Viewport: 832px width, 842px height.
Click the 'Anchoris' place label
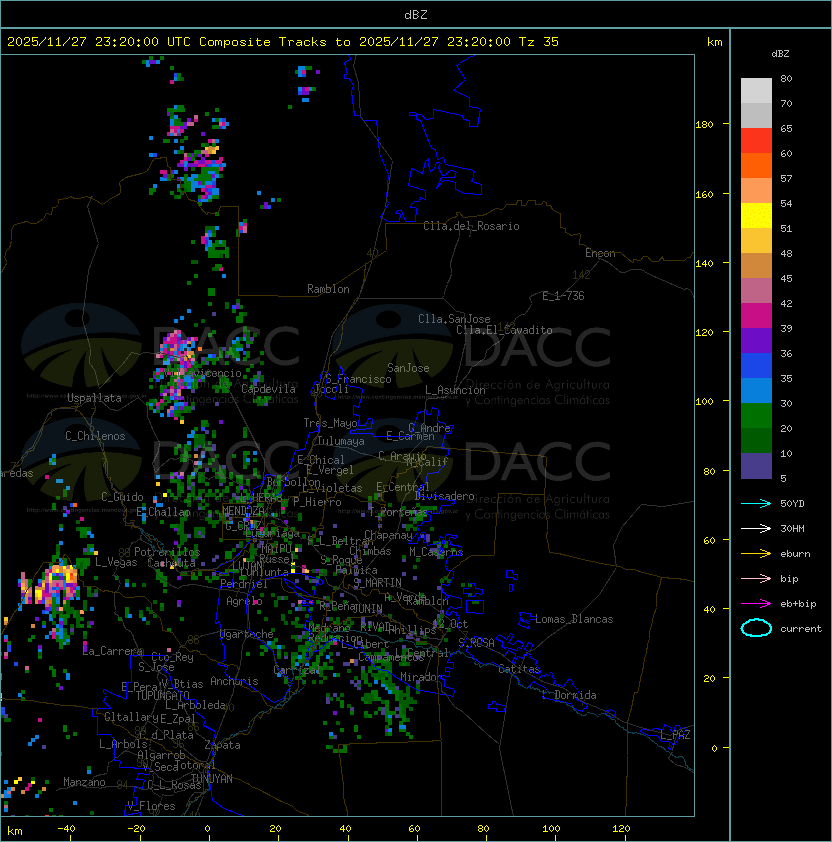tap(234, 681)
